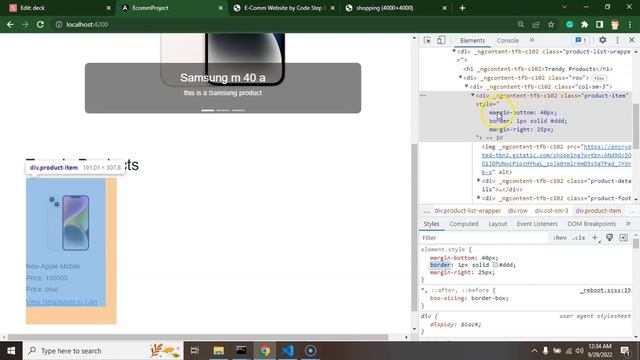
Task: Open the Windows Start menu
Action: tap(11, 351)
